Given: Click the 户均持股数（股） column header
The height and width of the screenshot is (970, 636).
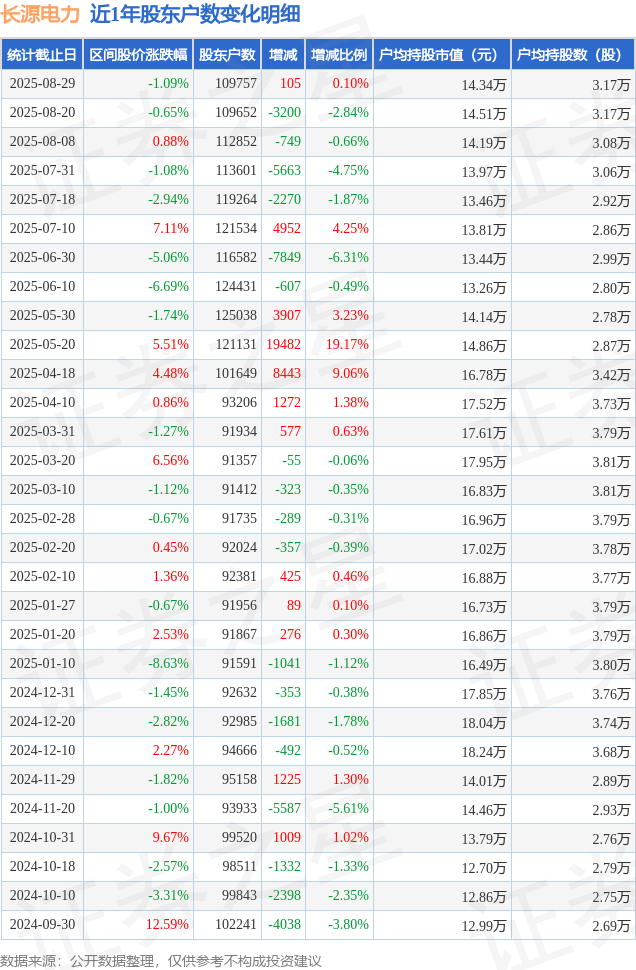Looking at the screenshot, I should 569,55.
